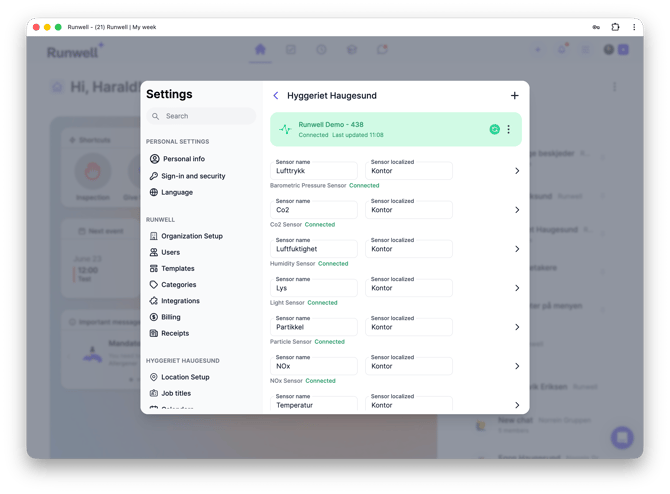This screenshot has width=670, height=494.
Task: Click the 'Barometric Pressure Sensor' label
Action: [308, 185]
